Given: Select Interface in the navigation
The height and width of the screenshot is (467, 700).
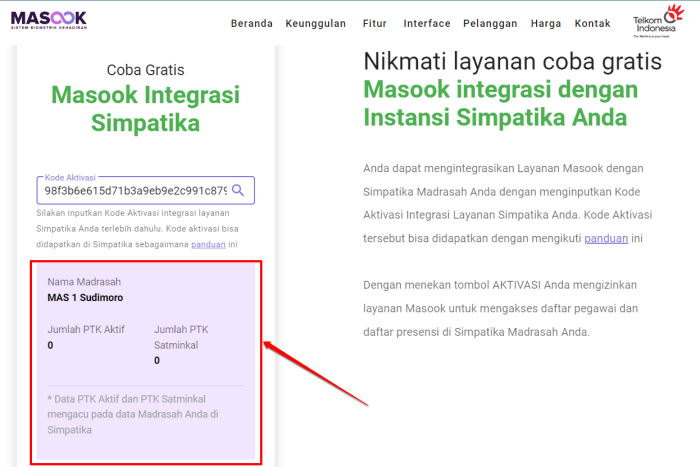Looking at the screenshot, I should tap(427, 23).
